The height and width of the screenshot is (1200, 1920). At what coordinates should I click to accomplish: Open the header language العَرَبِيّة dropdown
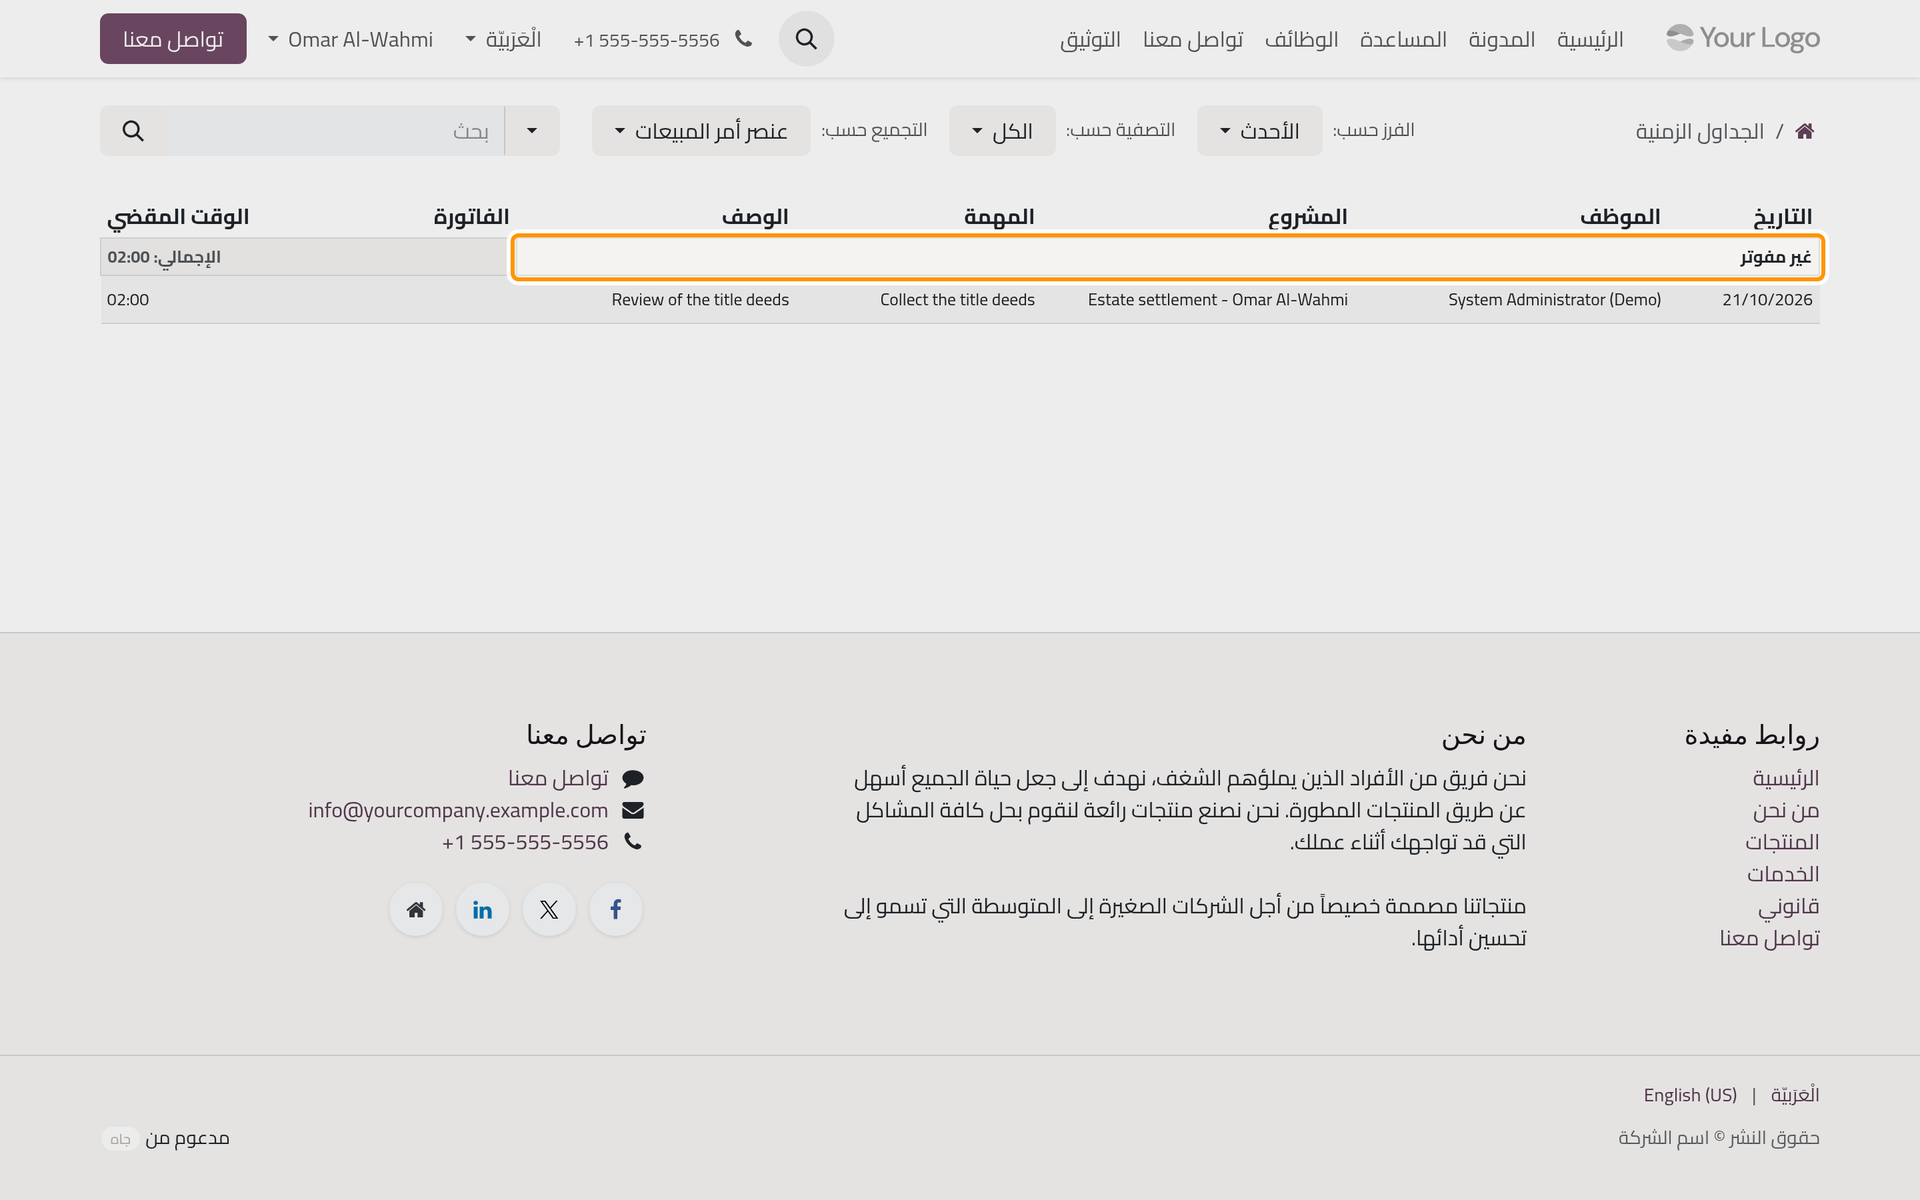(504, 39)
